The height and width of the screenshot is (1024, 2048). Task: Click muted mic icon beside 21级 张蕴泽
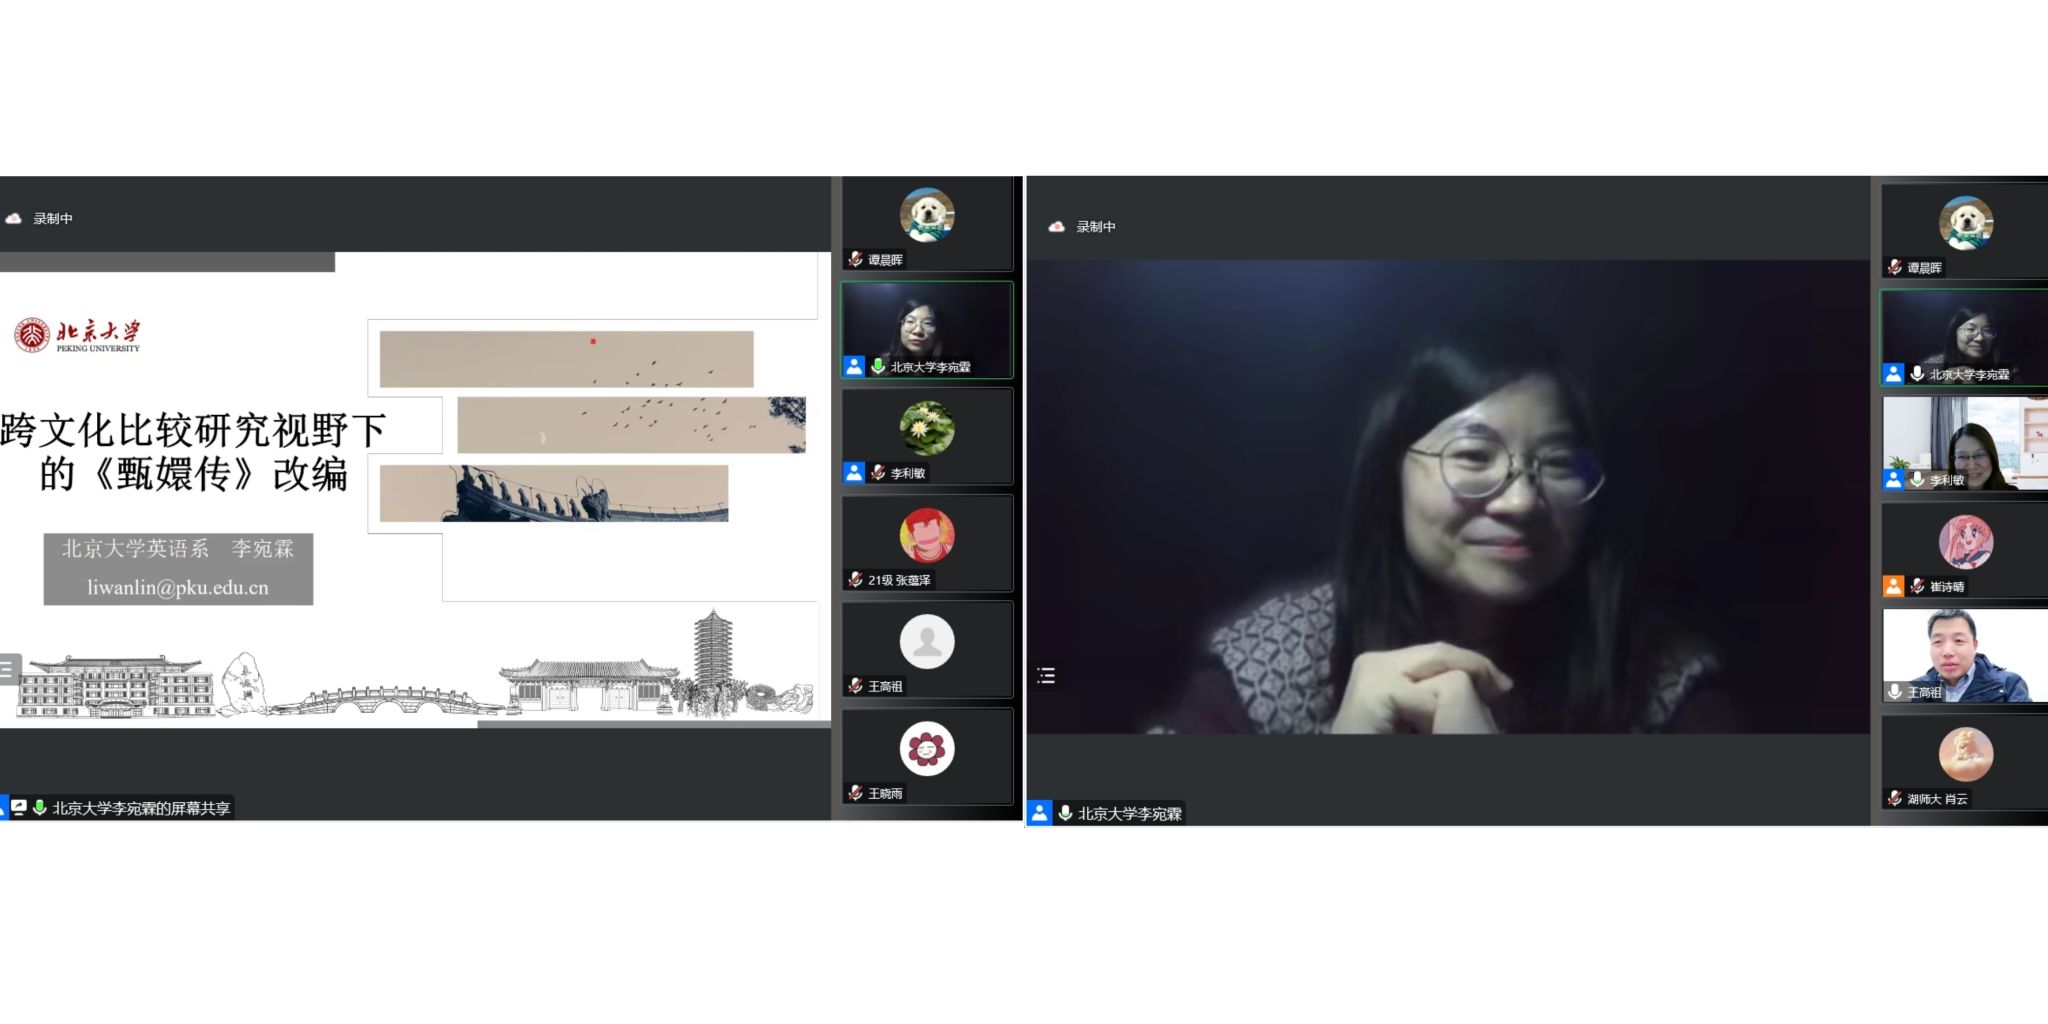point(855,579)
